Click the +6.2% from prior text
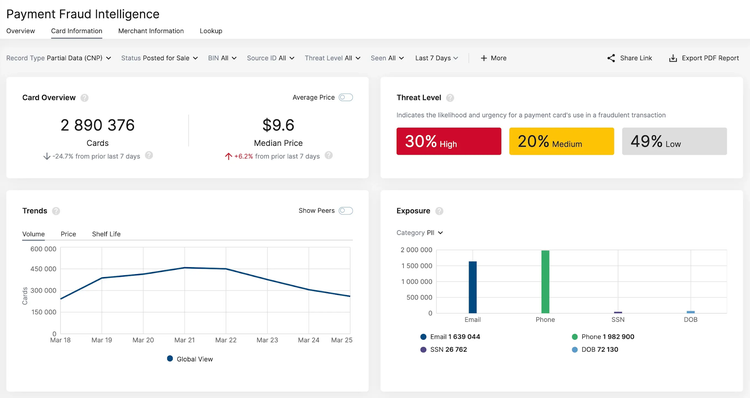The height and width of the screenshot is (398, 750). [277, 156]
